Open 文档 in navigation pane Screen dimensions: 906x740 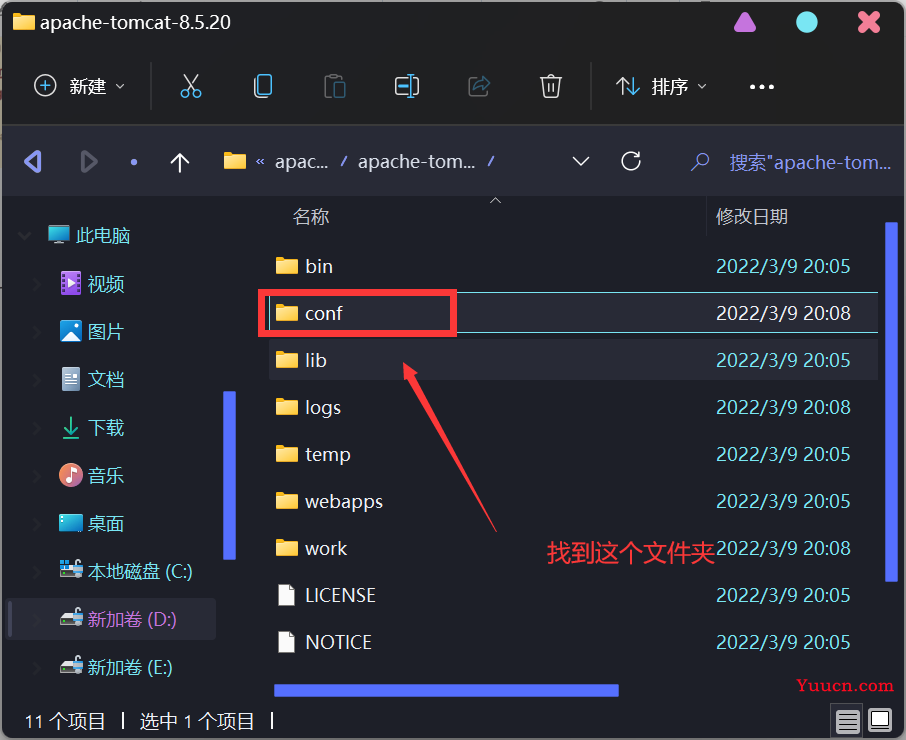92,380
